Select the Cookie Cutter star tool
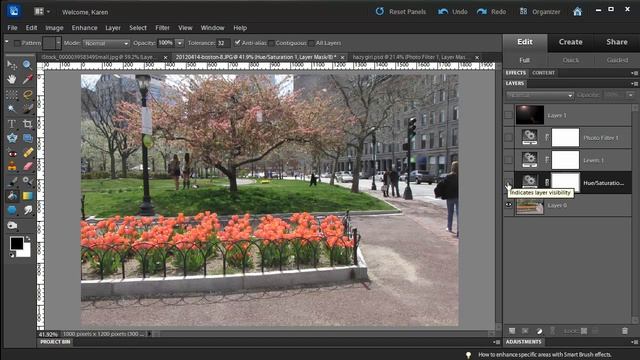 [12, 138]
